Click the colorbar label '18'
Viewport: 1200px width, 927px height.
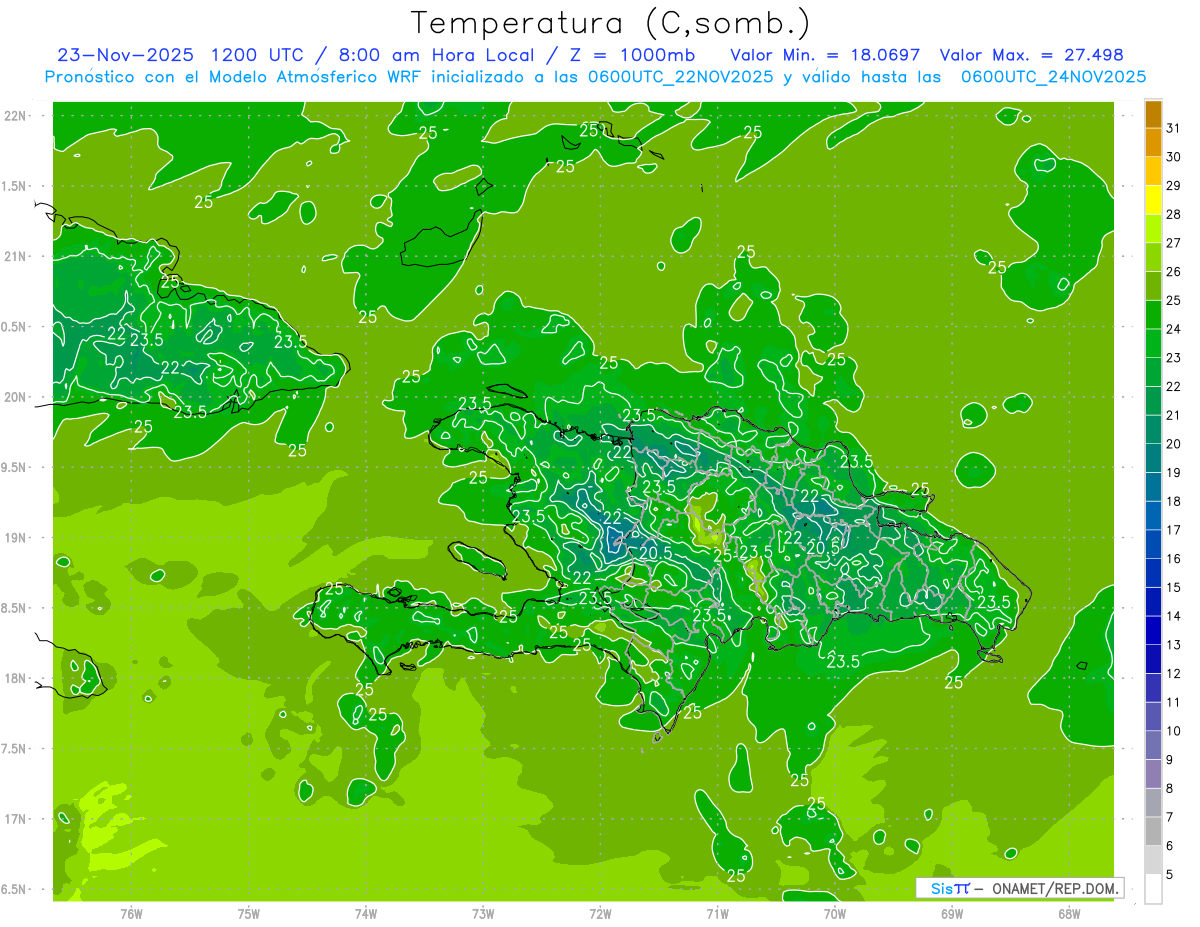point(1174,501)
